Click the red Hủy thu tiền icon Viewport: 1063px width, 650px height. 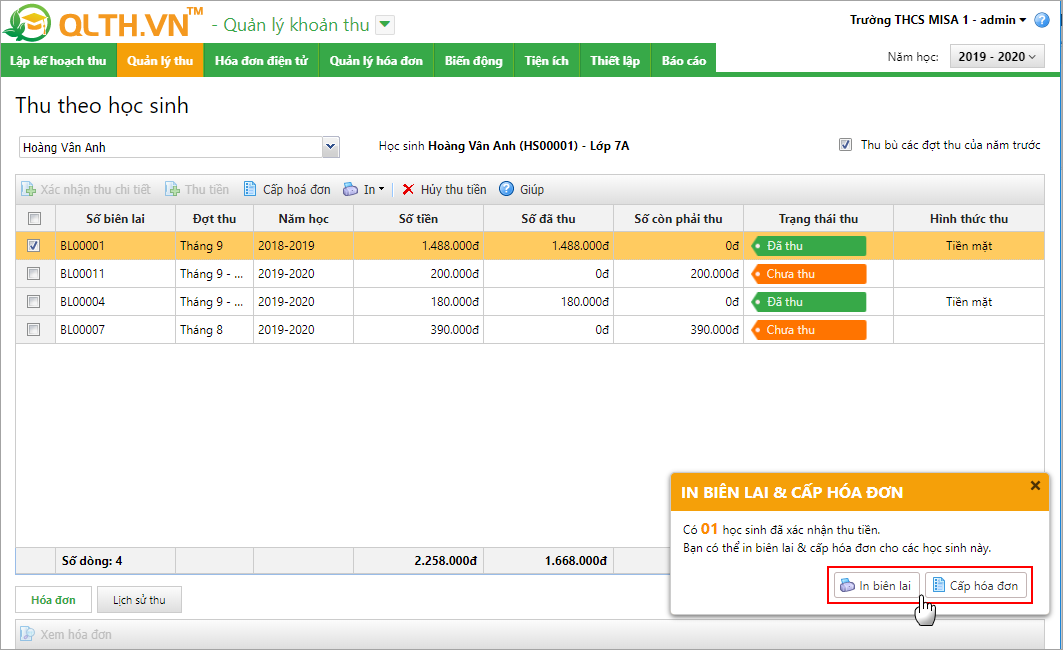tap(408, 189)
